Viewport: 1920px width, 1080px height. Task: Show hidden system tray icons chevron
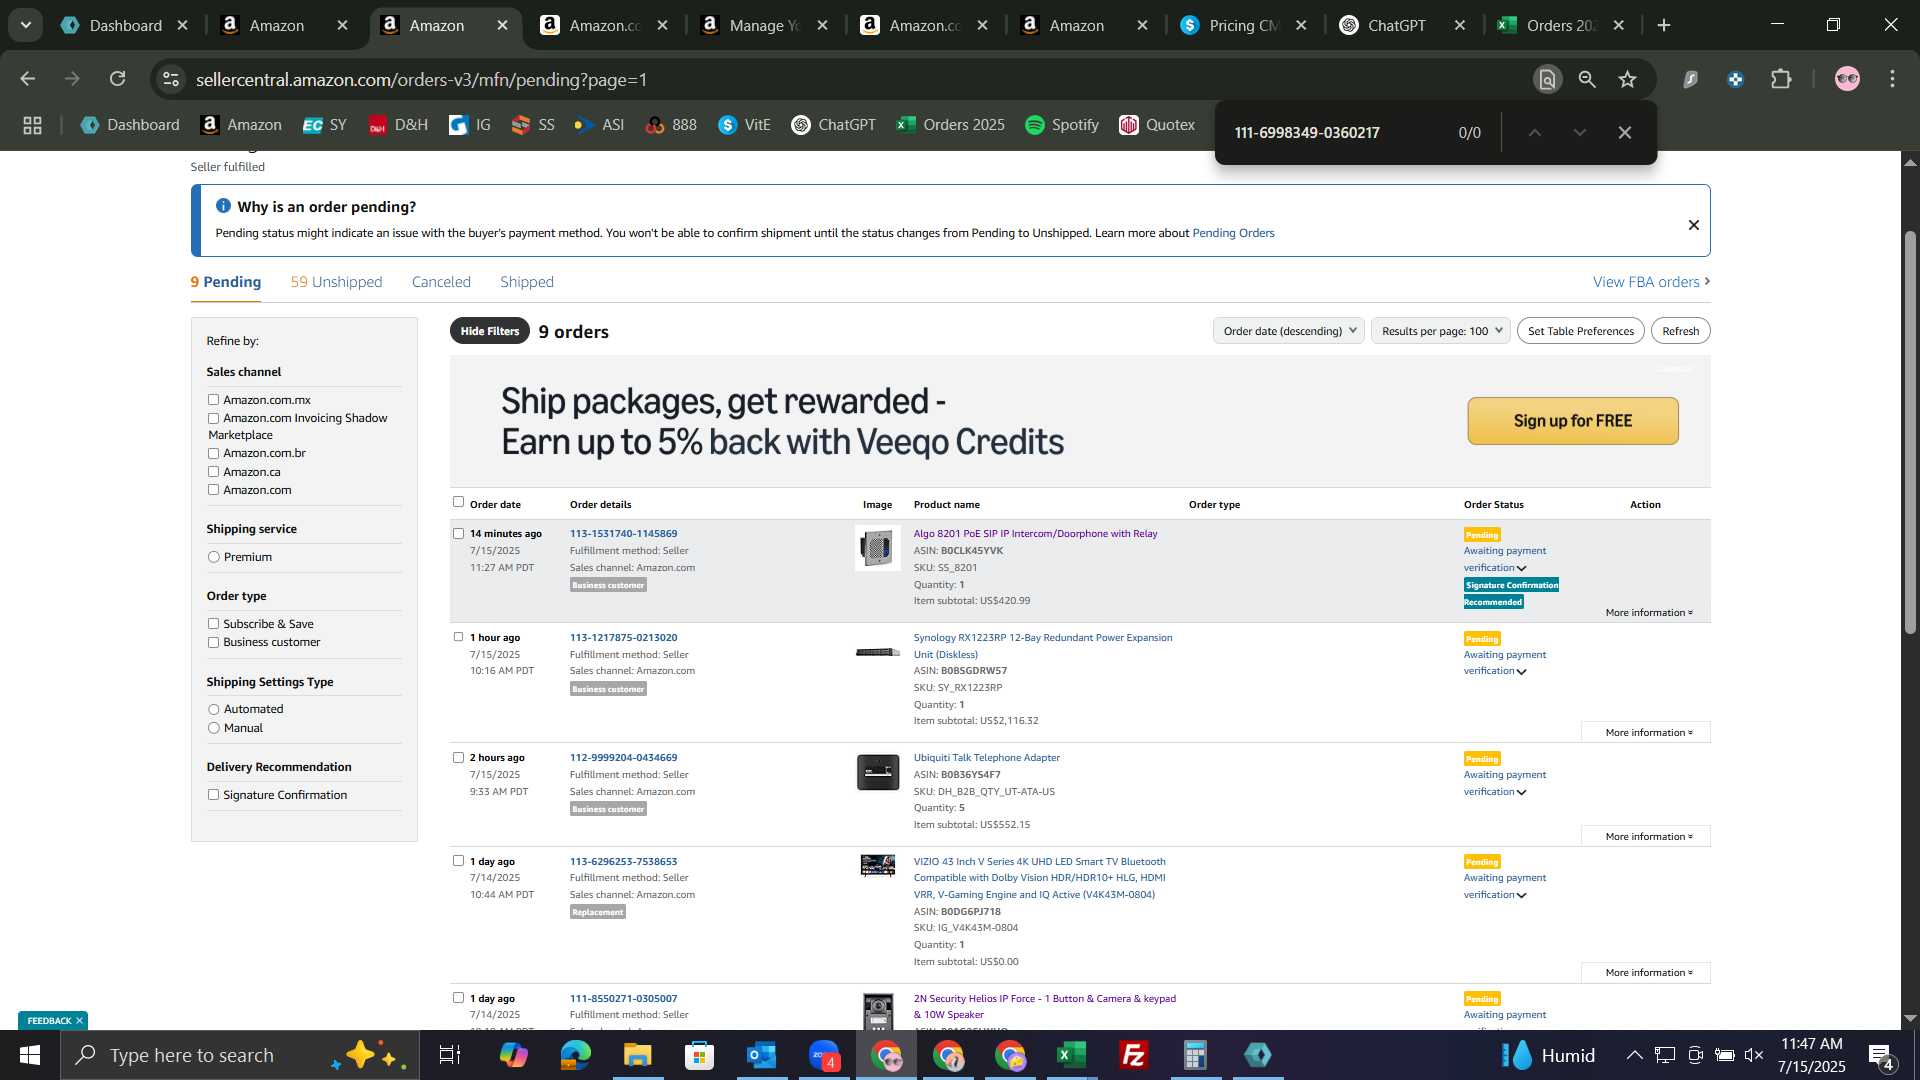[x=1634, y=1055]
